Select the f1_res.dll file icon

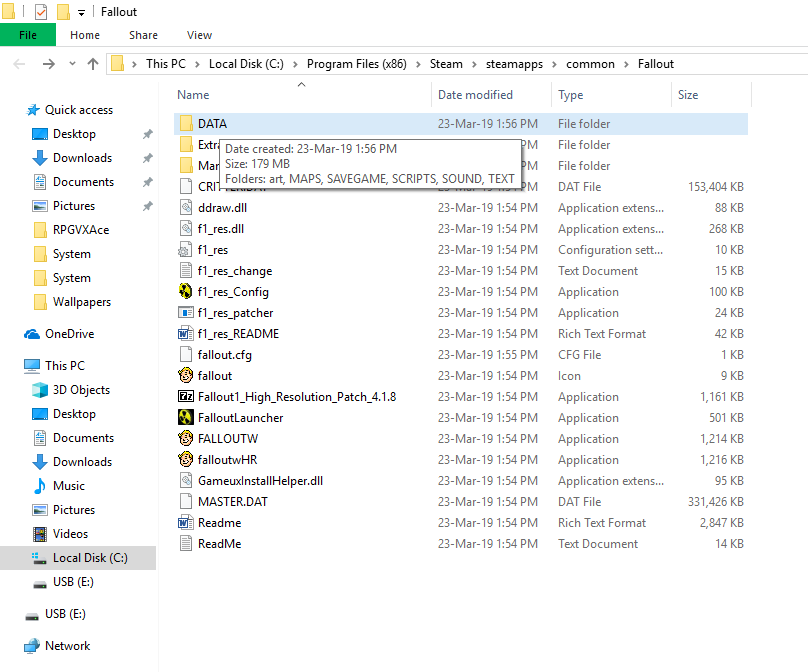coord(186,229)
